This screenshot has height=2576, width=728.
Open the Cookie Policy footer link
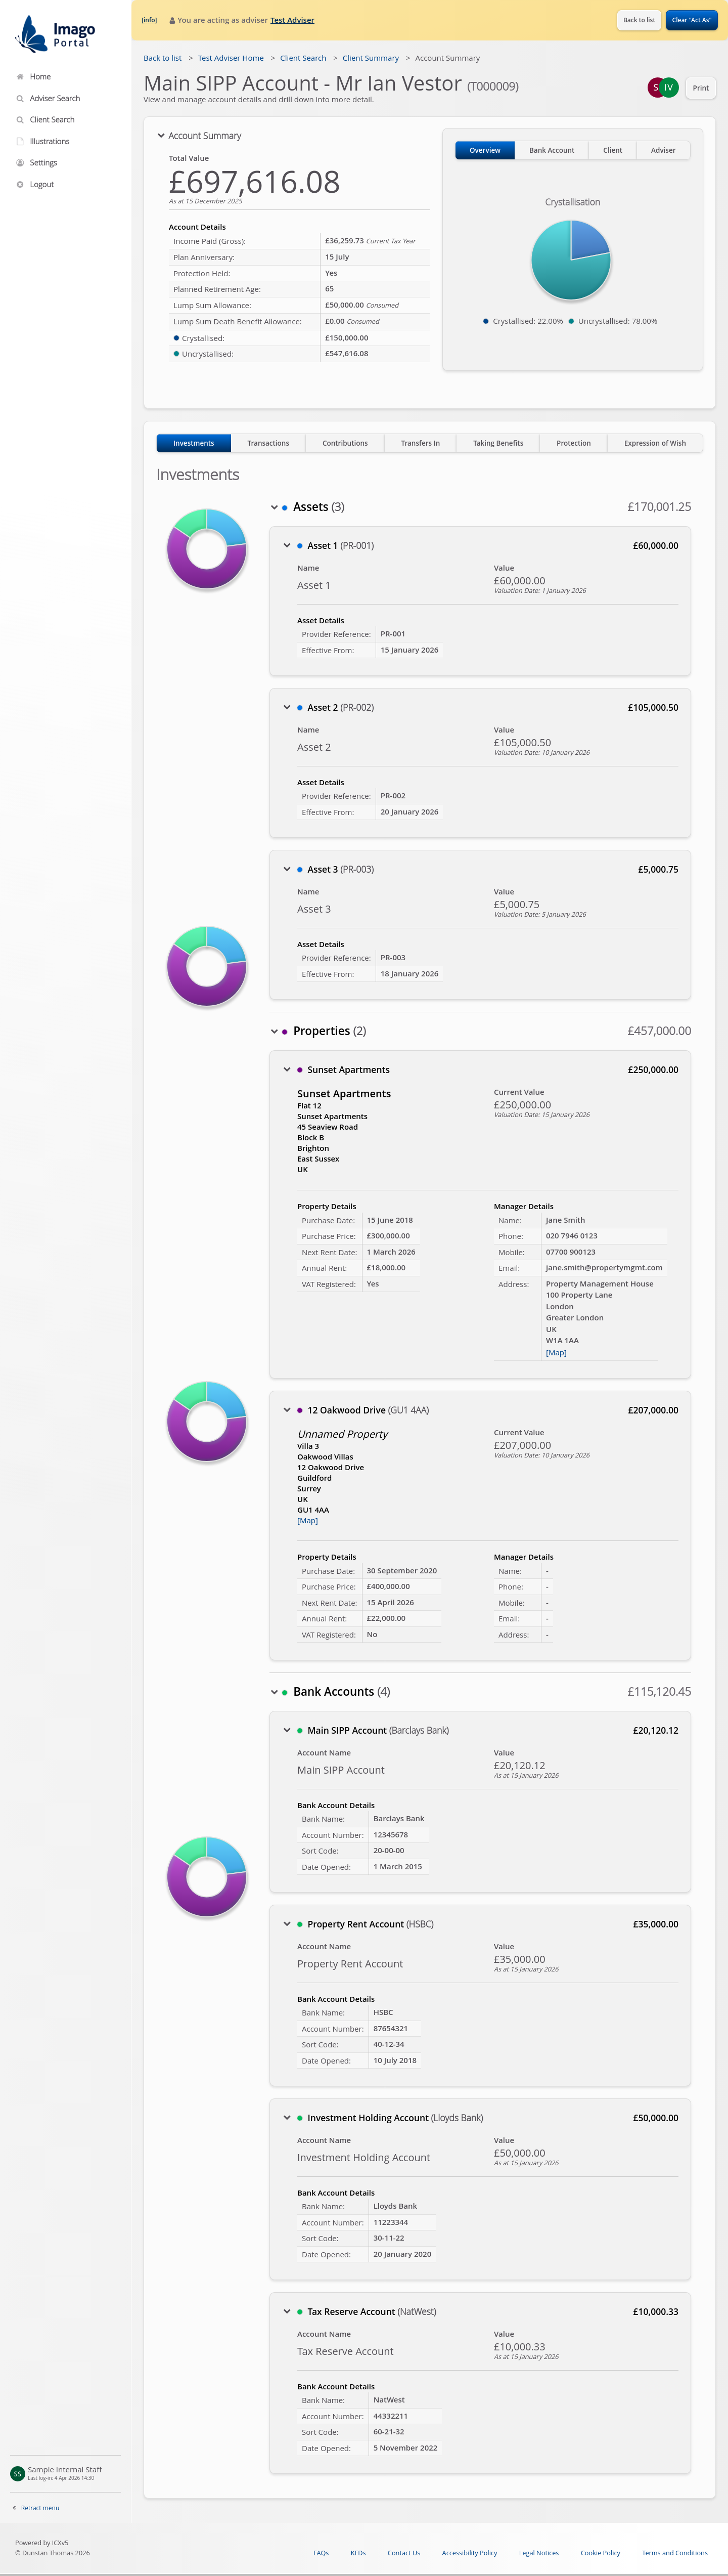coord(601,2553)
